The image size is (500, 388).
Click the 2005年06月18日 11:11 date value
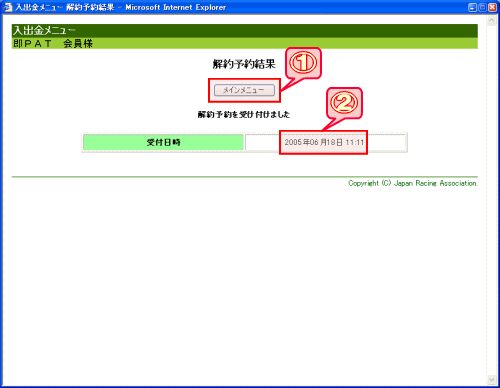[x=324, y=142]
